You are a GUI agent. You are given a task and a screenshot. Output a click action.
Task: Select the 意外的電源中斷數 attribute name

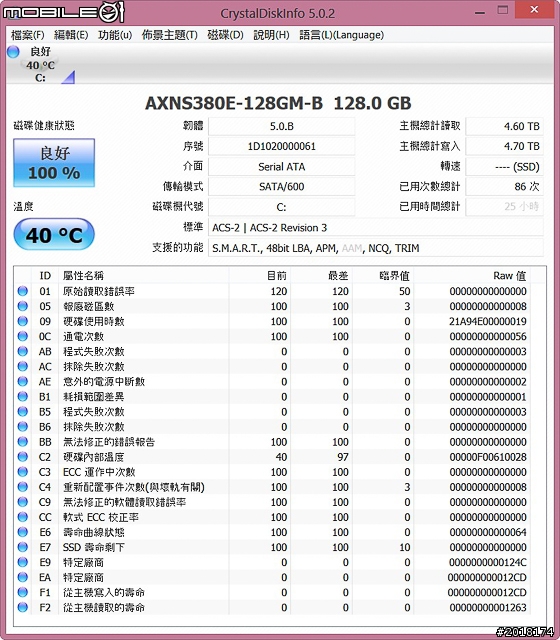click(x=104, y=382)
